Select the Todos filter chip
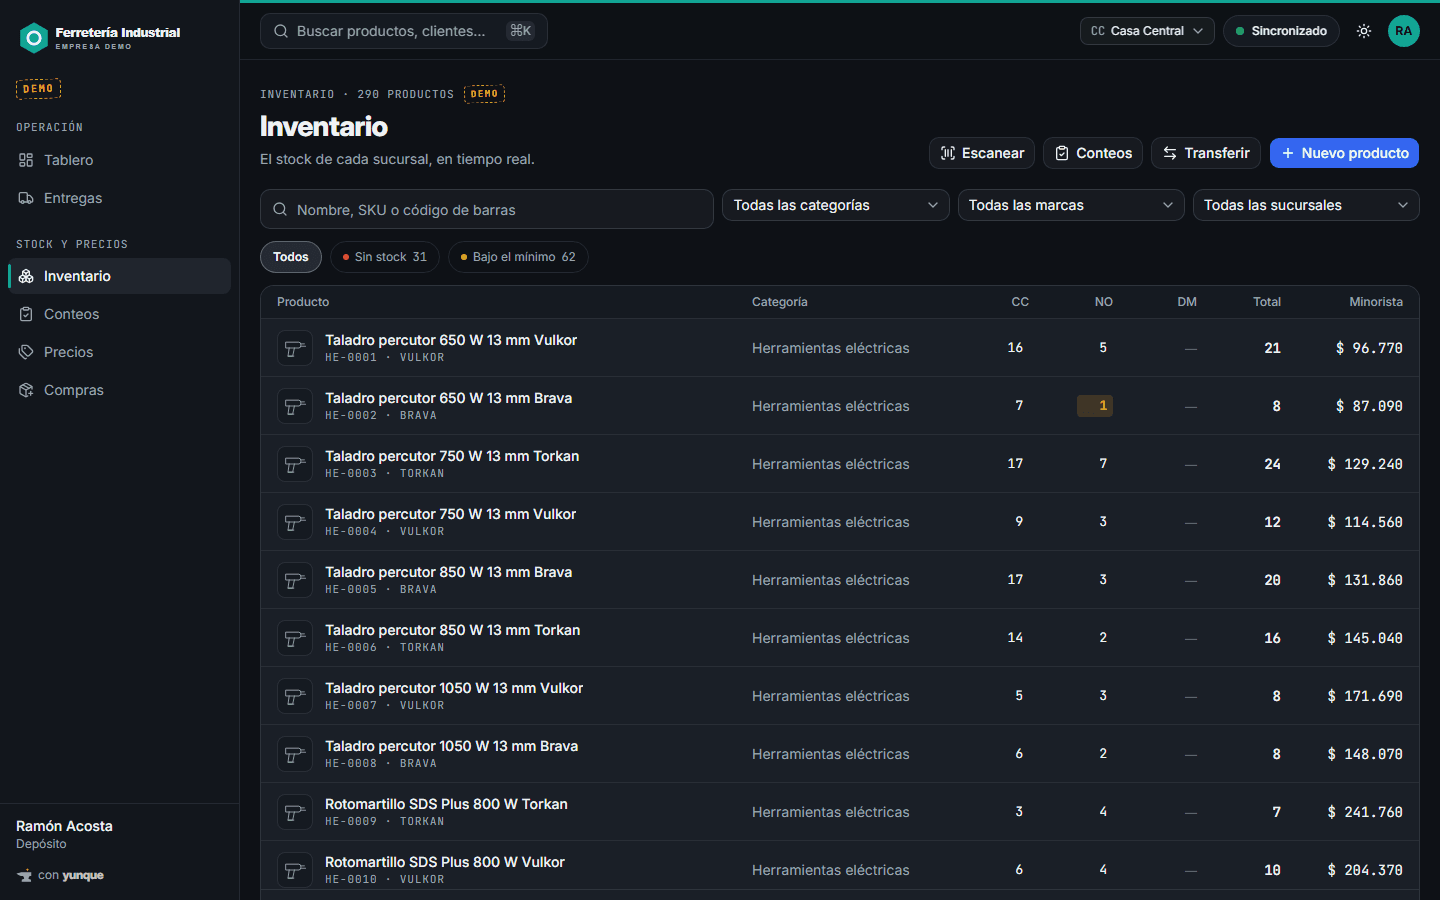The width and height of the screenshot is (1440, 900). (x=291, y=257)
